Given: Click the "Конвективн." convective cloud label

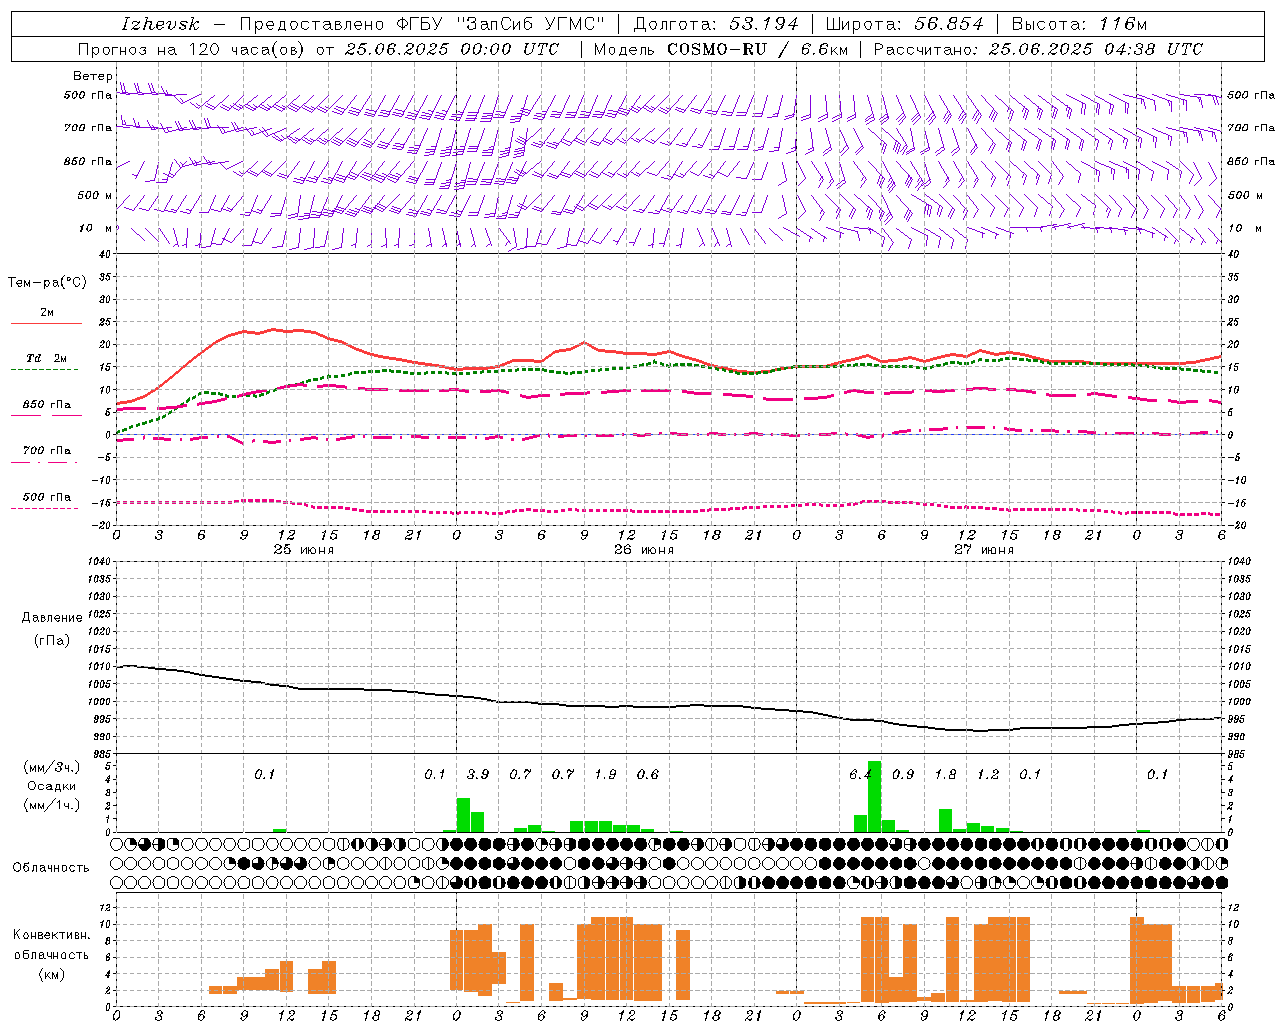Looking at the screenshot, I should pos(51,935).
